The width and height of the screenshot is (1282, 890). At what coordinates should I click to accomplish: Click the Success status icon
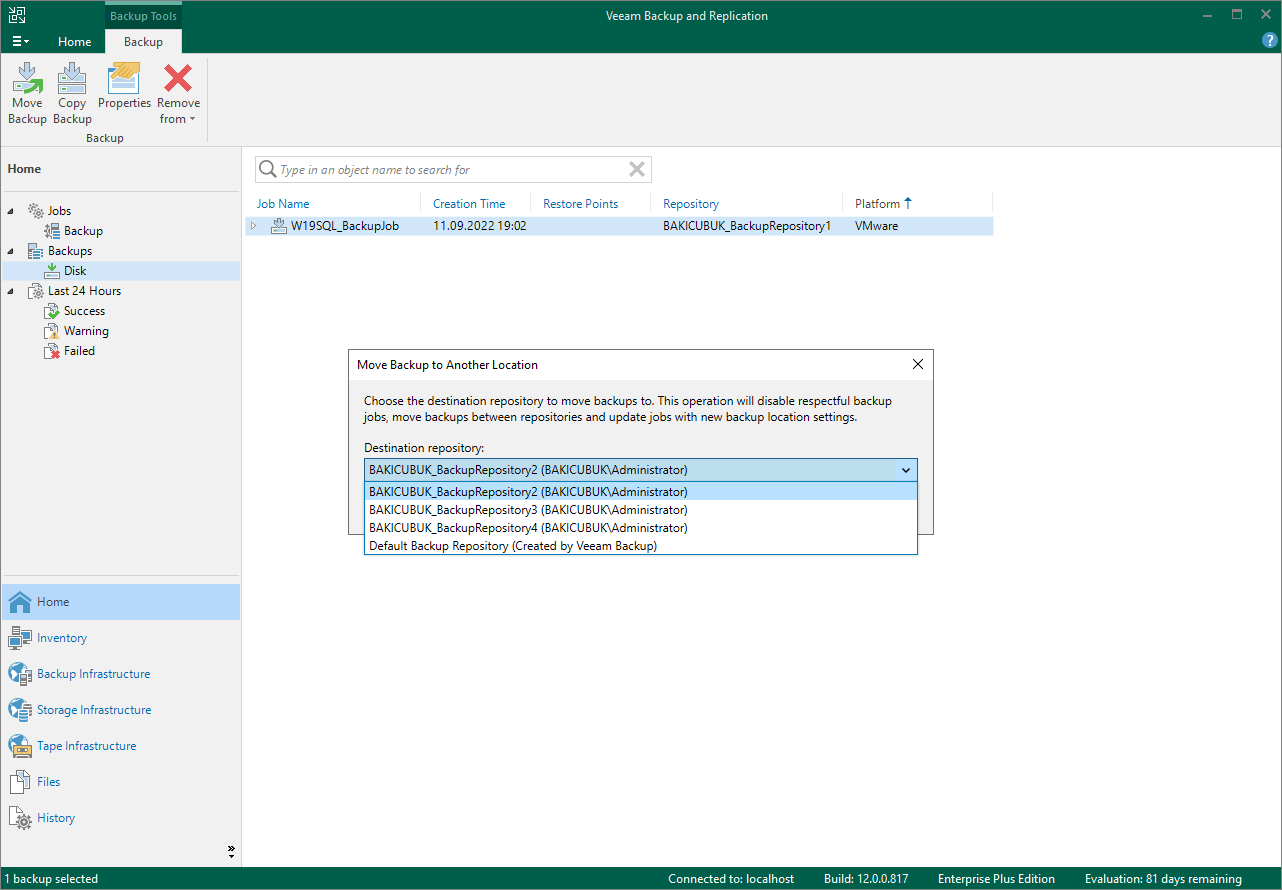52,311
